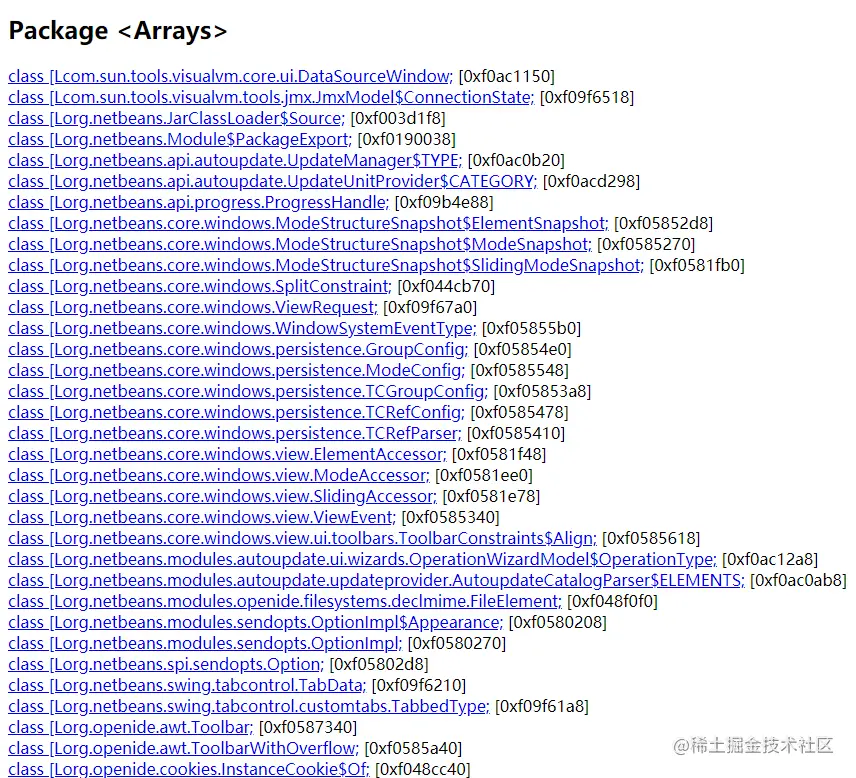Click the address [0xf0587340]

[308, 728]
